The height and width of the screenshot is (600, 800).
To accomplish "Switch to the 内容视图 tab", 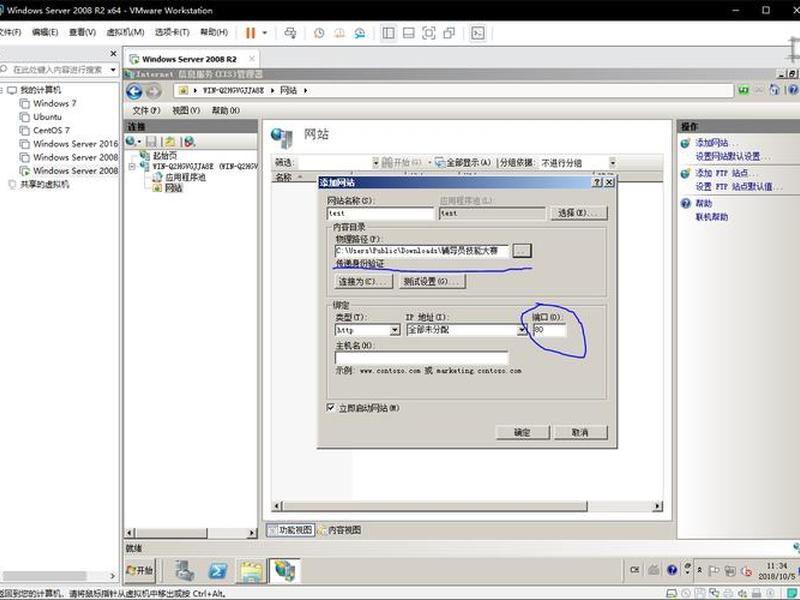I will 340,530.
